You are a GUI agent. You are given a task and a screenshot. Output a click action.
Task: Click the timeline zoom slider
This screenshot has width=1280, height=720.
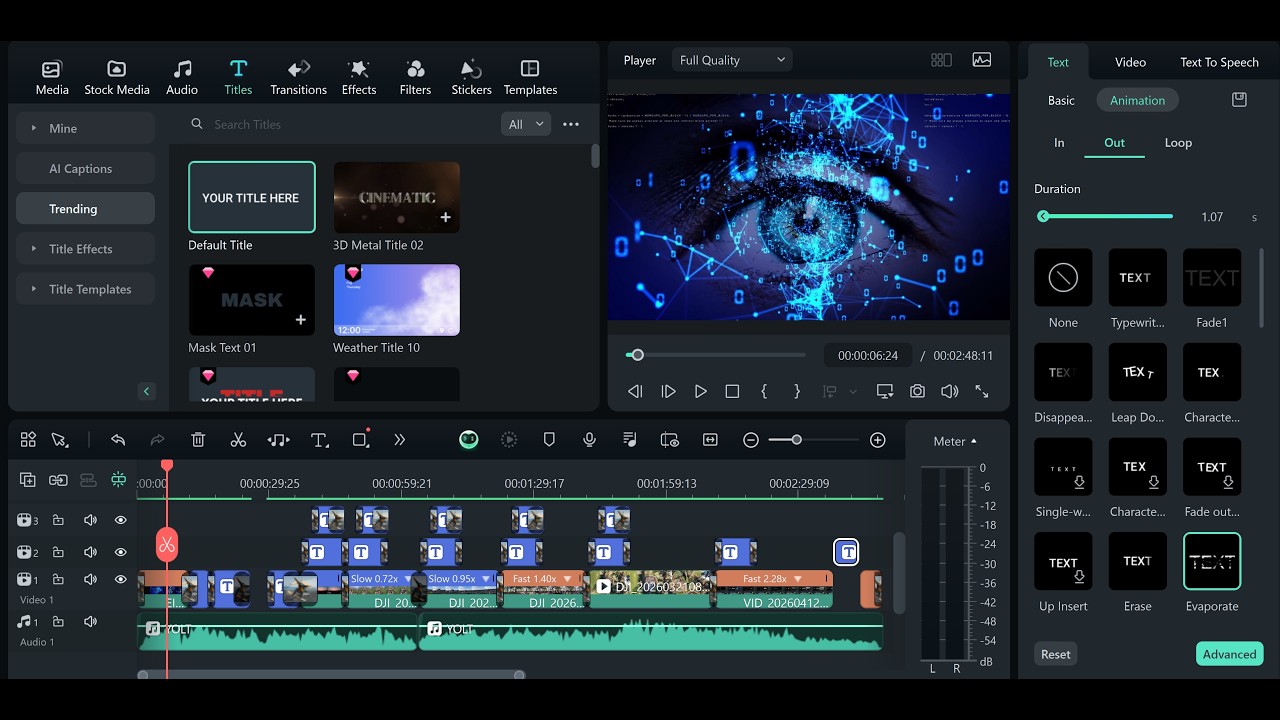pos(813,440)
